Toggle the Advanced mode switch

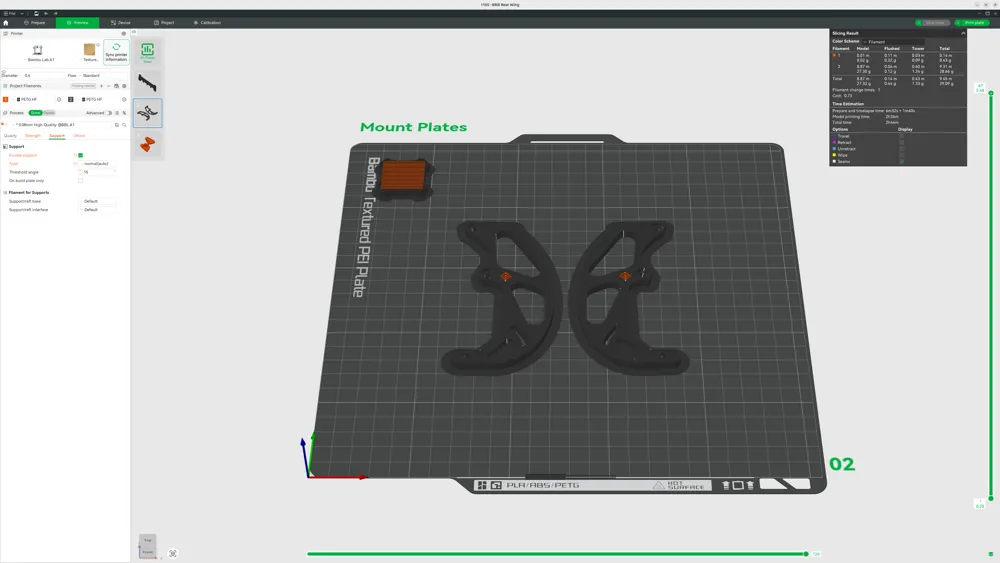click(110, 113)
